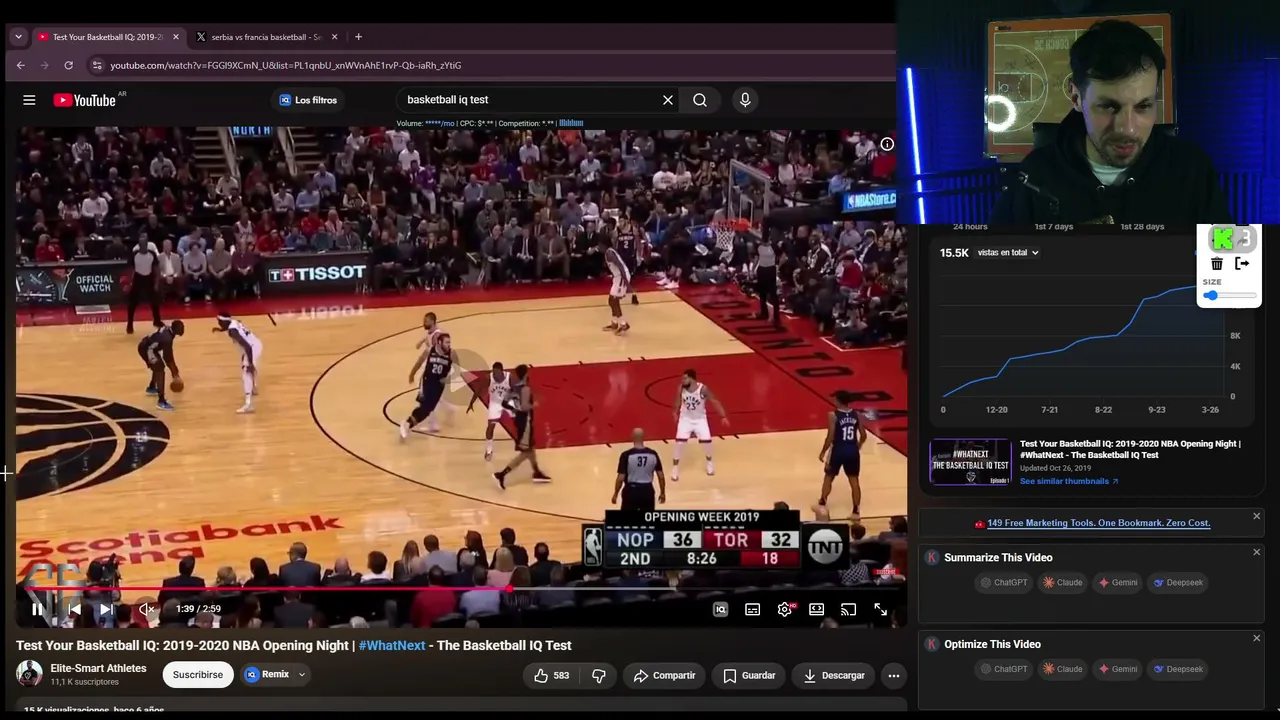Dislike the video

point(599,676)
